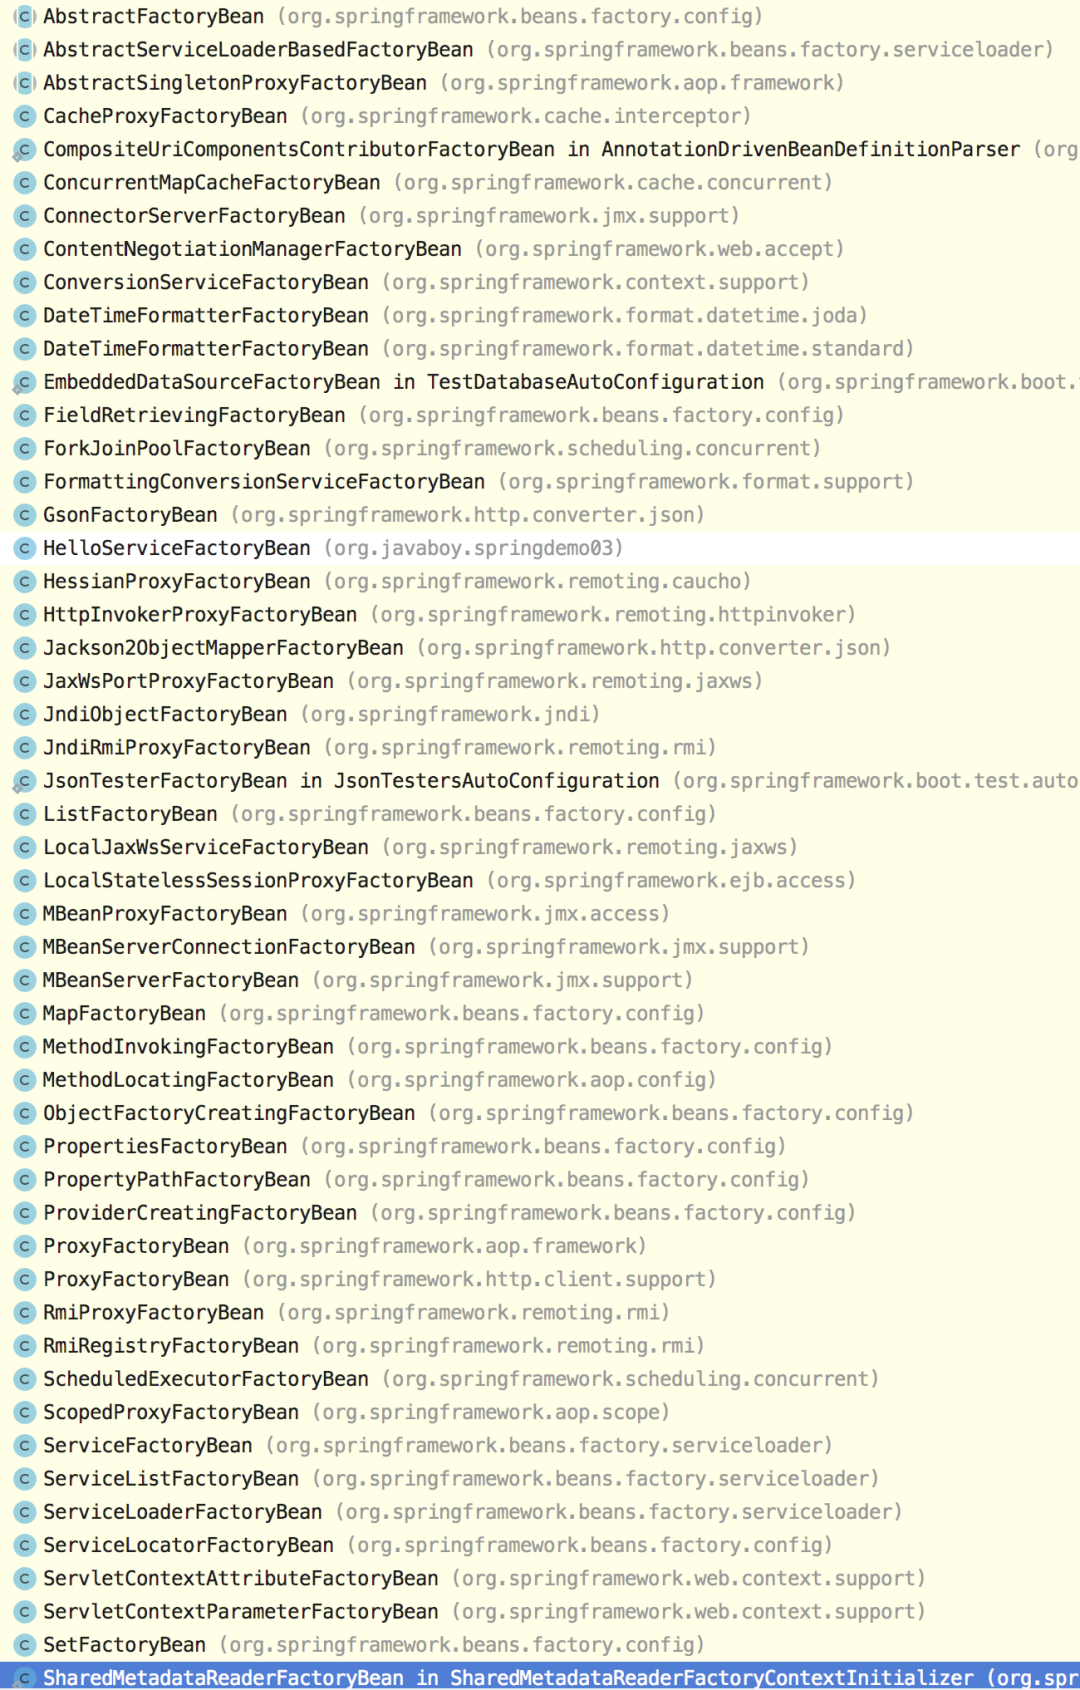This screenshot has height=1690, width=1080.
Task: Select ContentNegotiationManagerFactoryBean entry
Action: [x=540, y=249]
